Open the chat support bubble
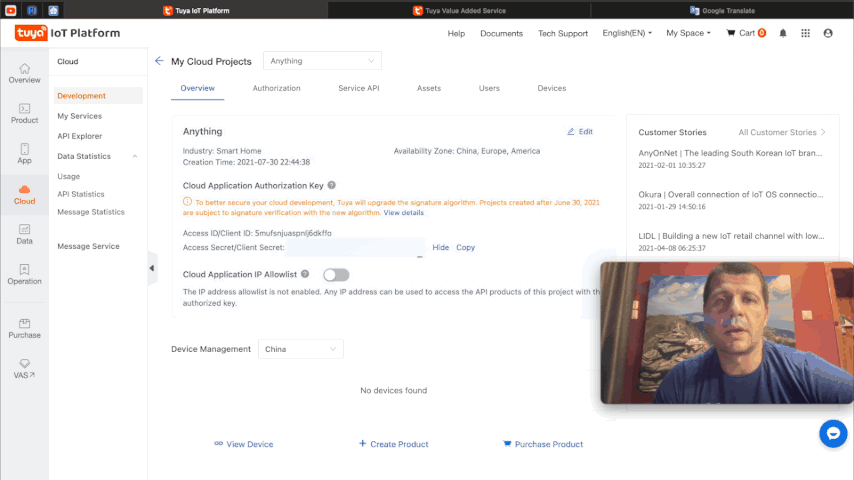The height and width of the screenshot is (480, 854). tap(833, 434)
